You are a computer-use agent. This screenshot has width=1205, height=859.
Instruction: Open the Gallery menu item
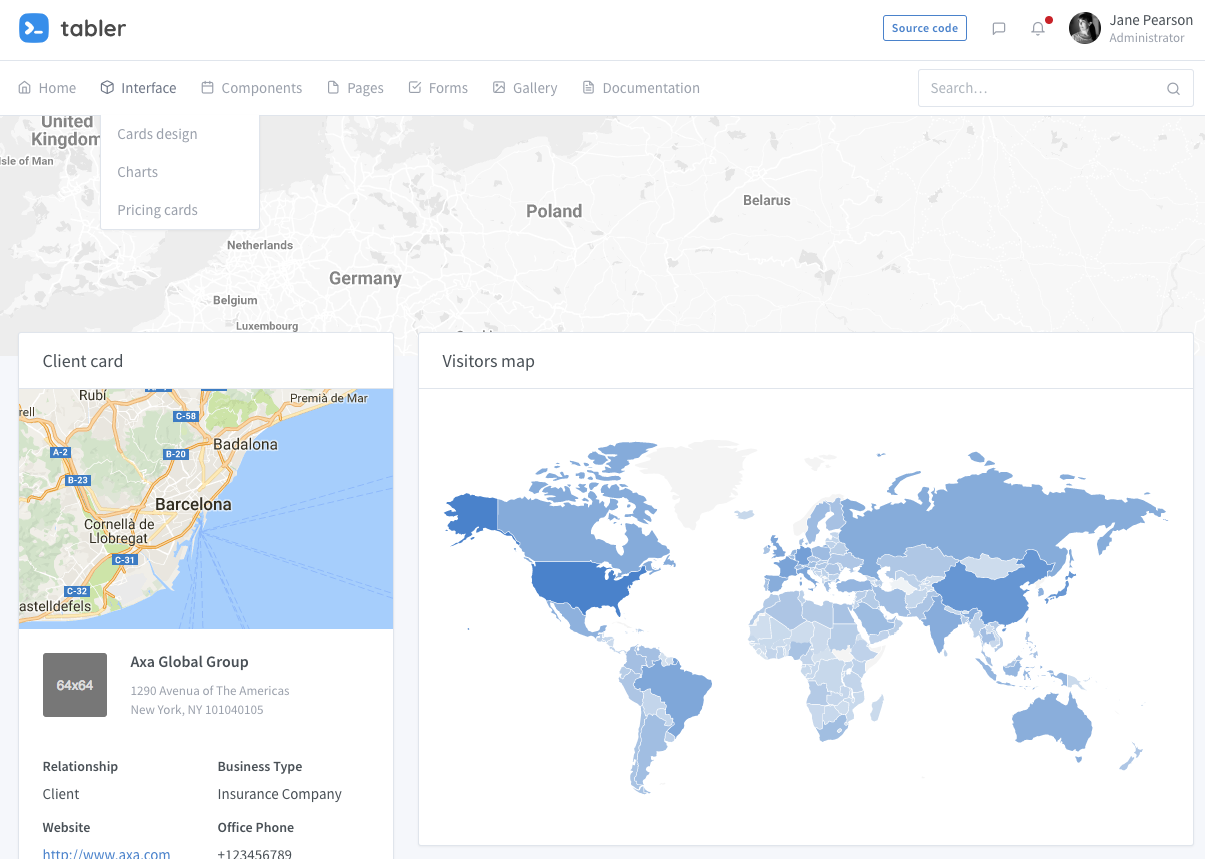coord(525,88)
